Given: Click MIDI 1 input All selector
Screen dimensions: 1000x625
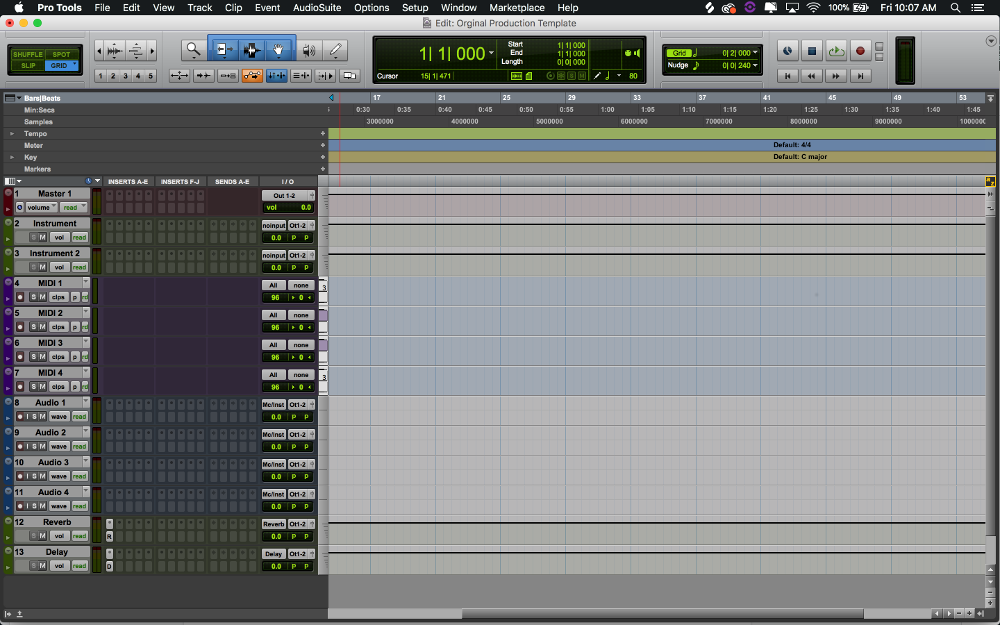Looking at the screenshot, I should (x=274, y=286).
